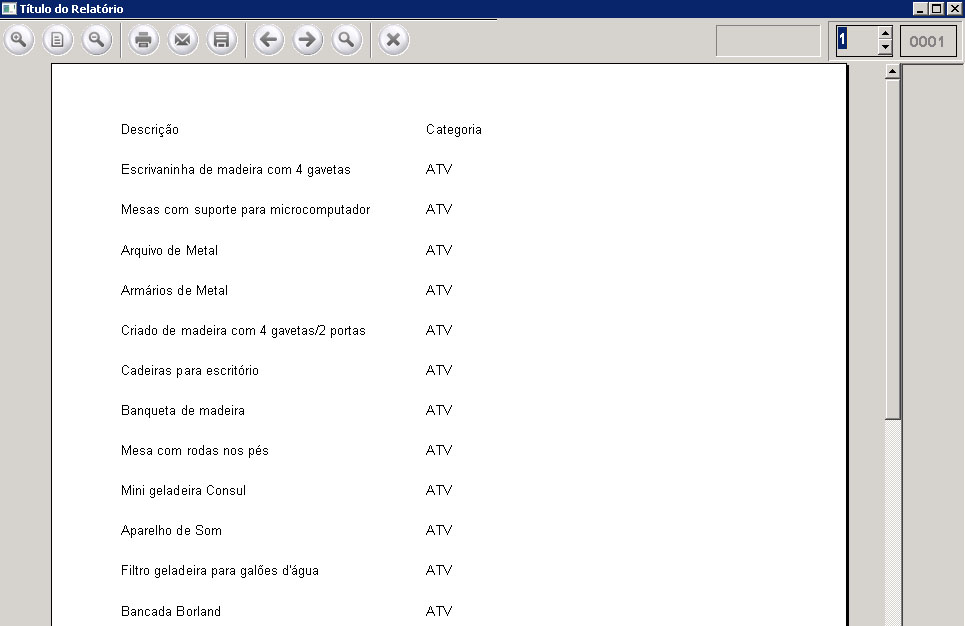Image resolution: width=965 pixels, height=626 pixels.
Task: Click the empty field left of page number
Action: [768, 41]
